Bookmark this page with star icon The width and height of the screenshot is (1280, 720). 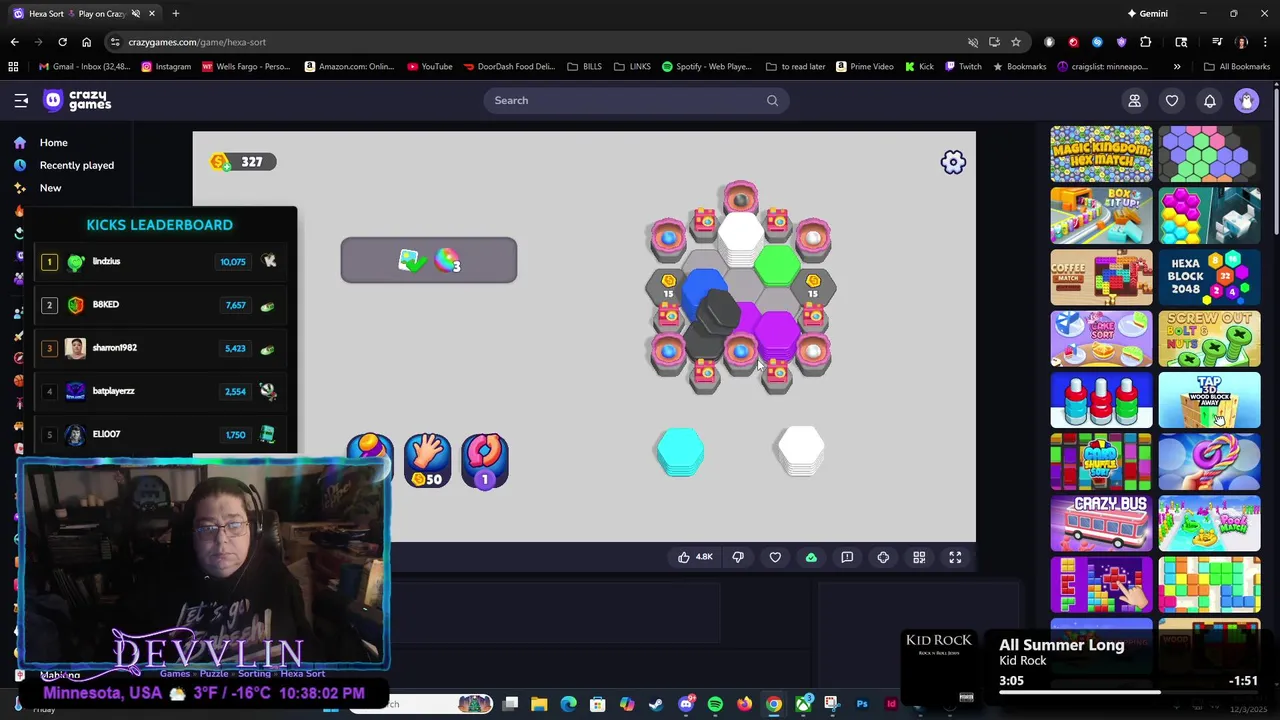point(1016,42)
